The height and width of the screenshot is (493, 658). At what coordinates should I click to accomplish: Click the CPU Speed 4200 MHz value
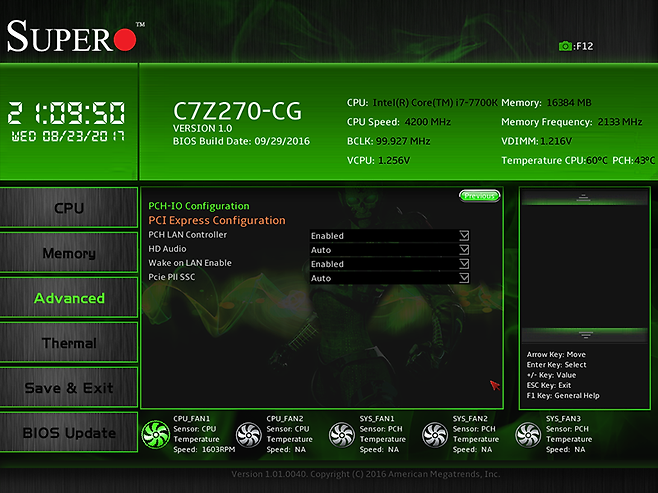pos(428,122)
